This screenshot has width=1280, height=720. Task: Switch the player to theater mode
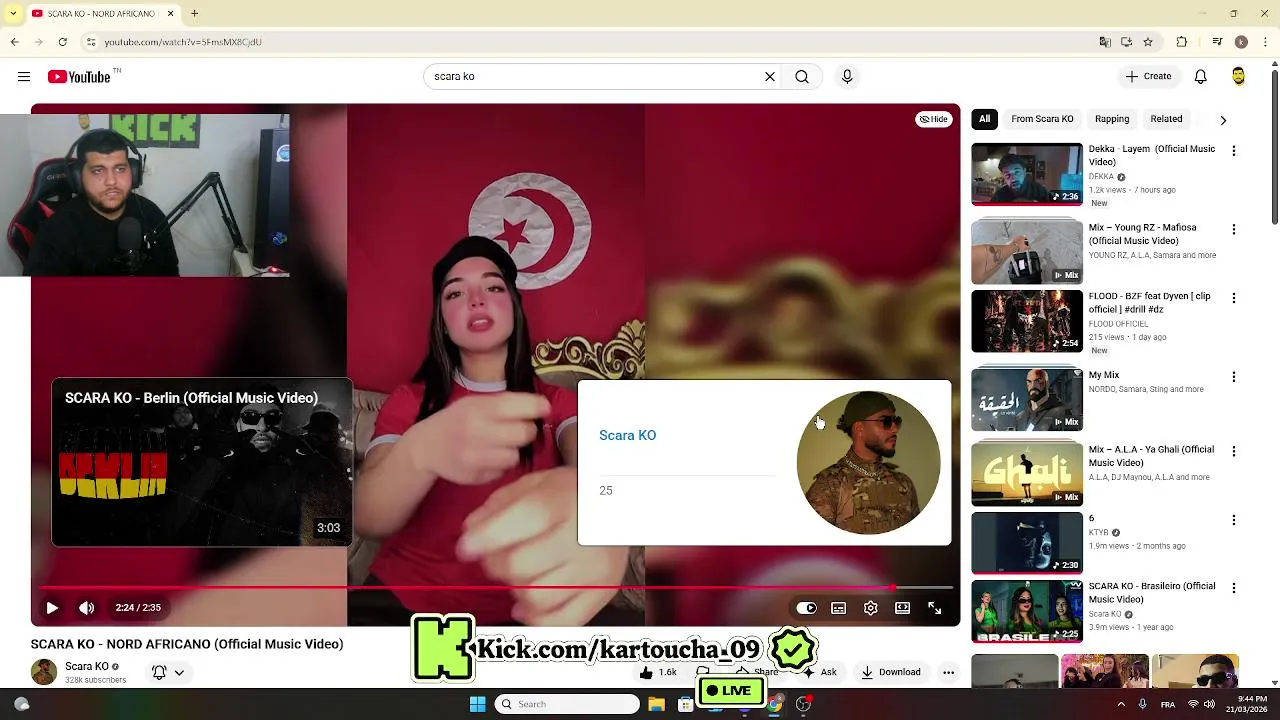click(903, 608)
